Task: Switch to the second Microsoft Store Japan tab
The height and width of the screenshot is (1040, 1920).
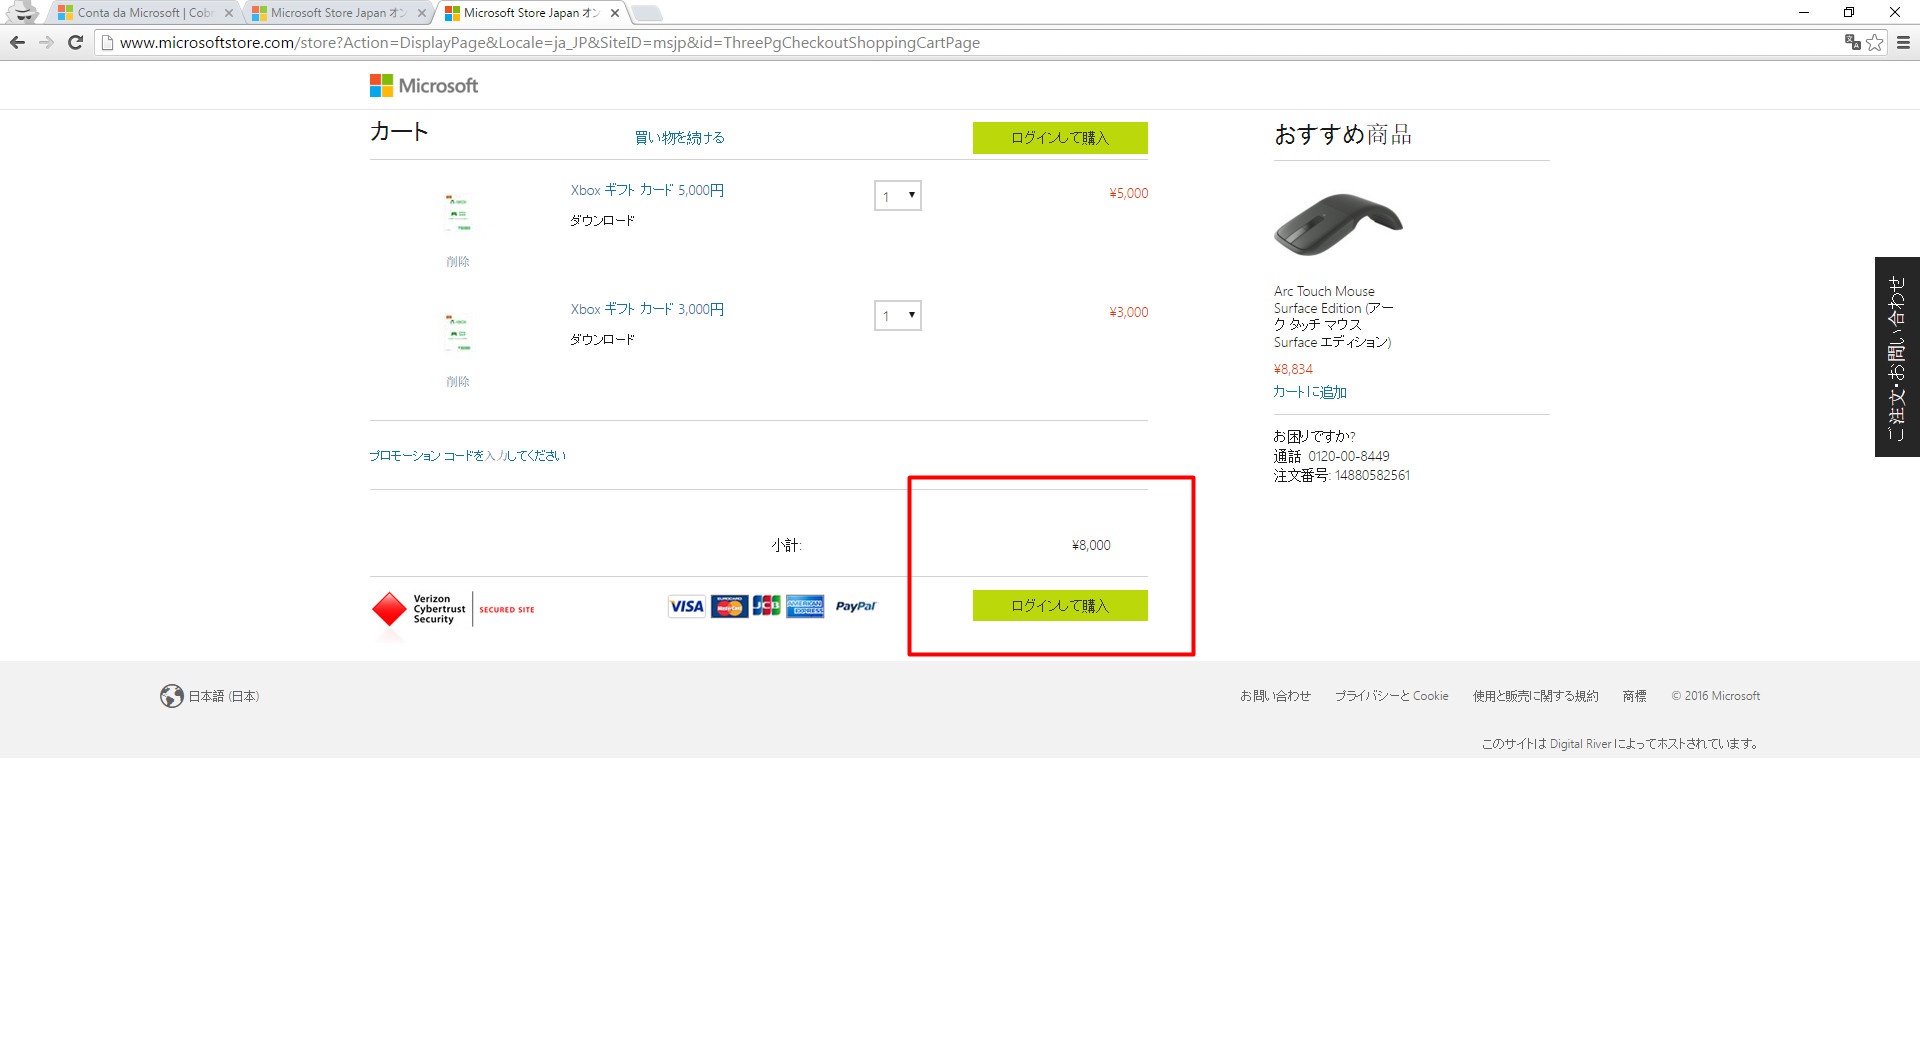Action: 338,13
